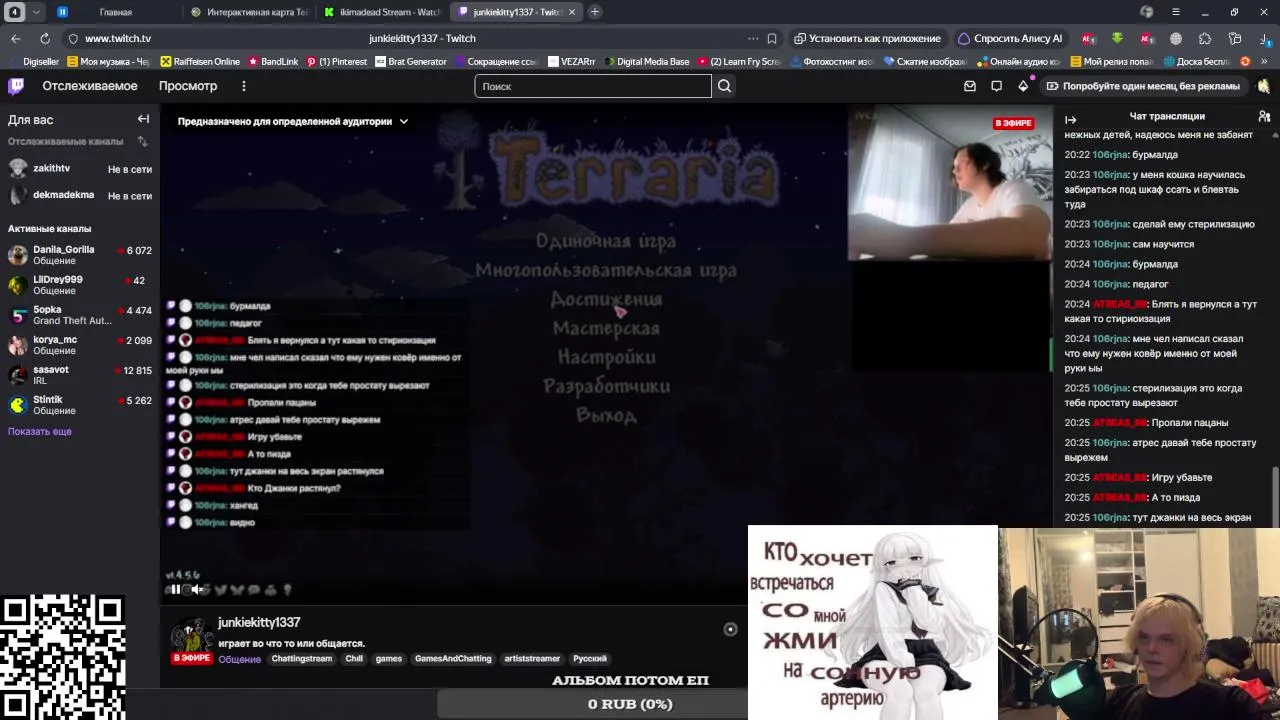Screen dimensions: 1280x720
Task: Open a new browser tab
Action: tap(594, 12)
